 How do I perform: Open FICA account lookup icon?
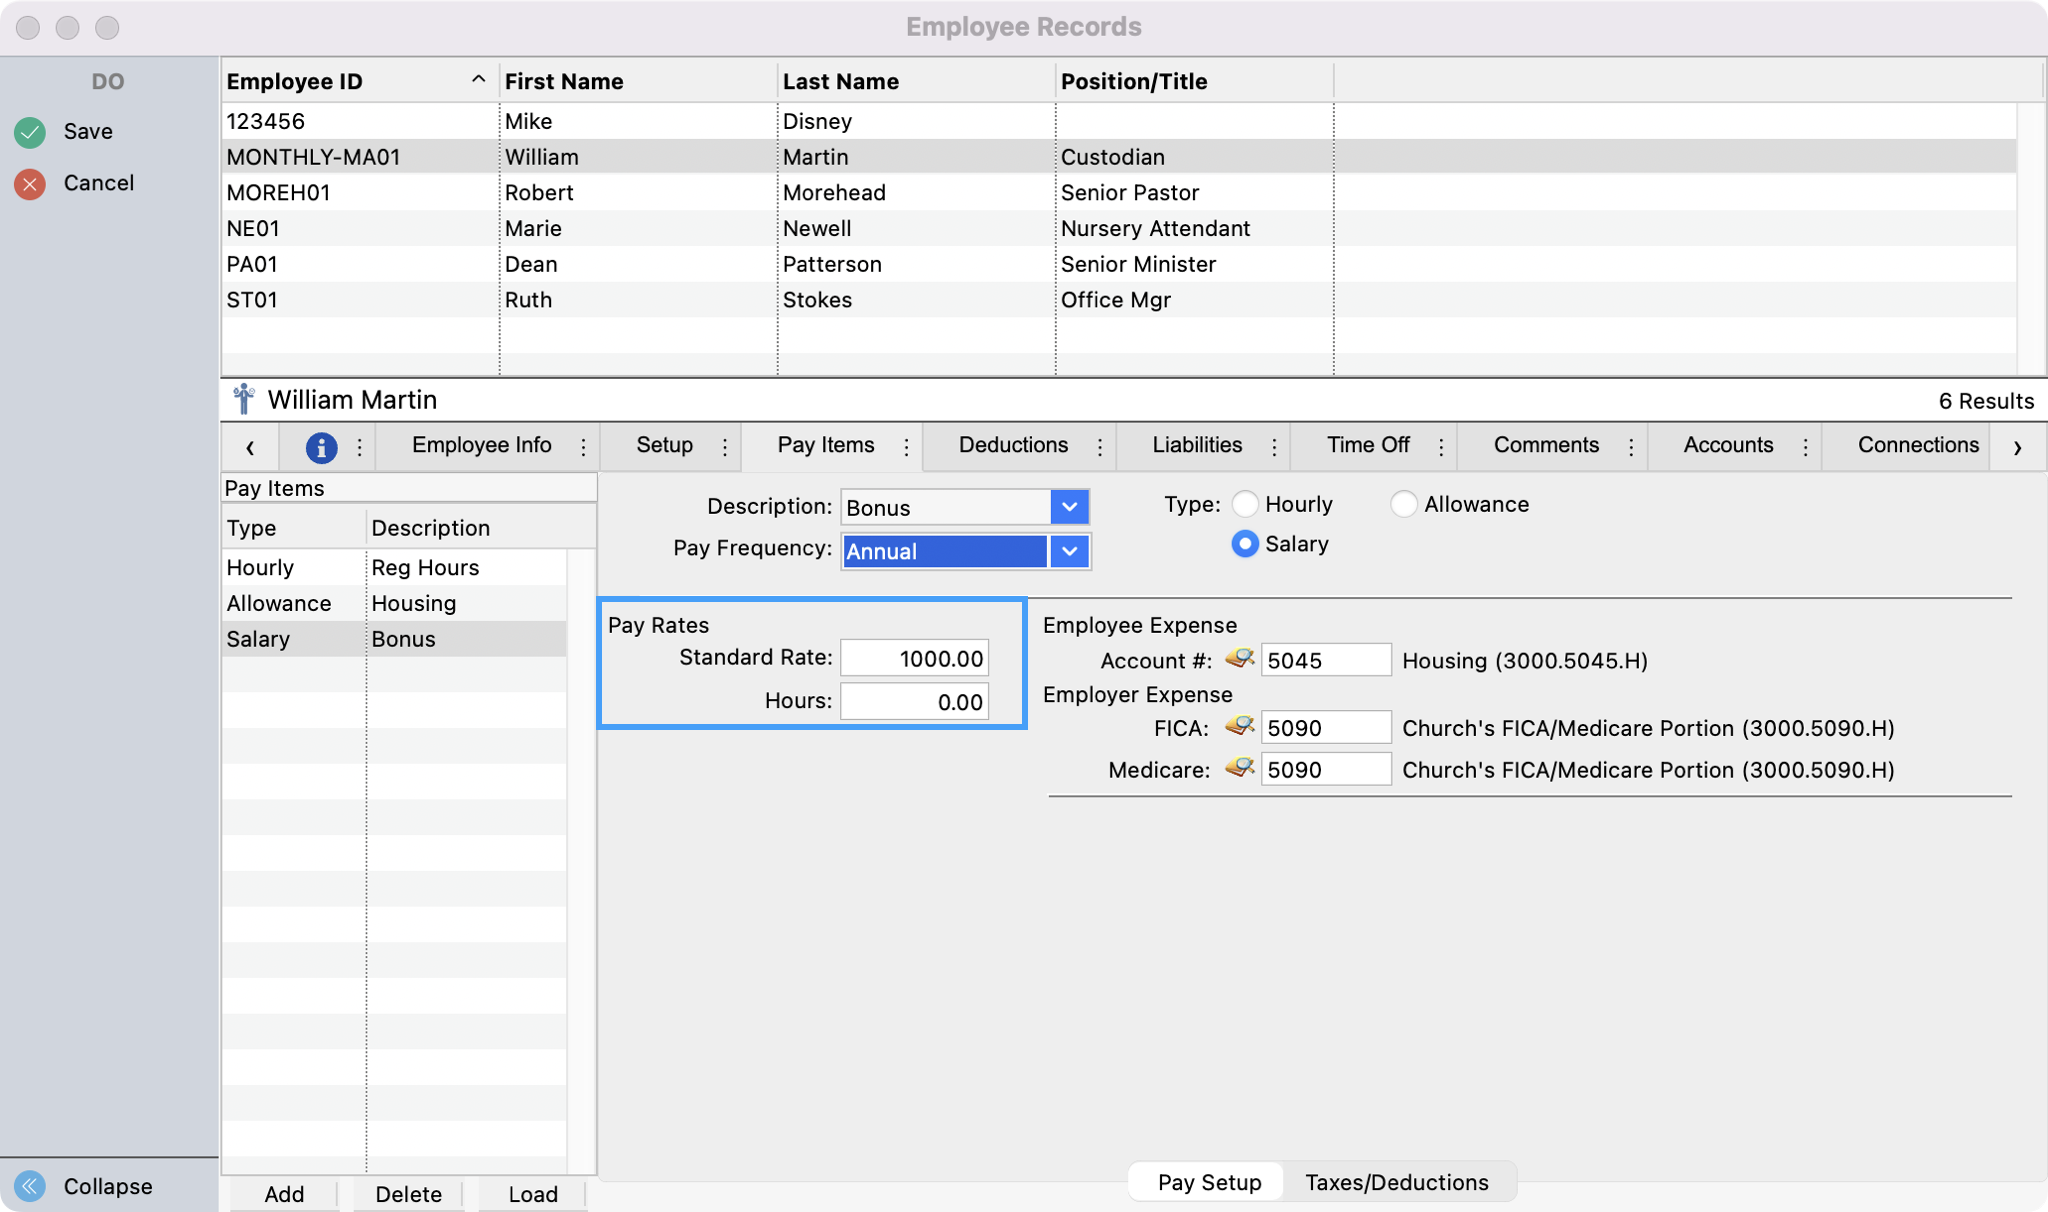tap(1240, 727)
